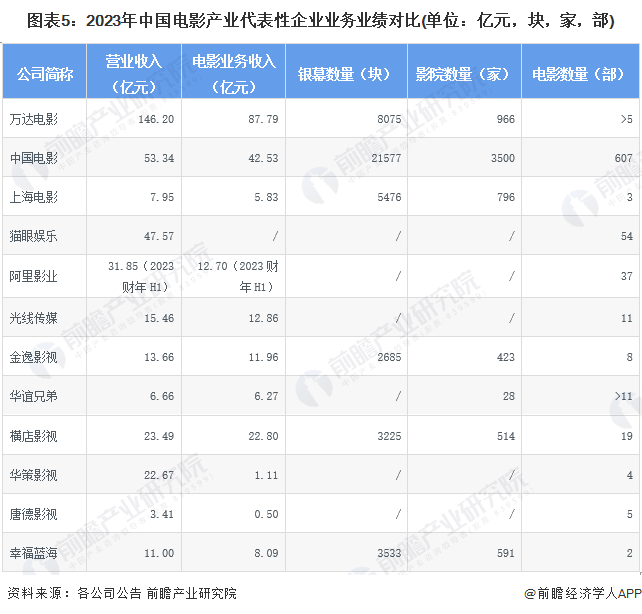Viewport: 642px width, 614px height.
Task: Click revenue value 3.41
Action: click(x=162, y=514)
